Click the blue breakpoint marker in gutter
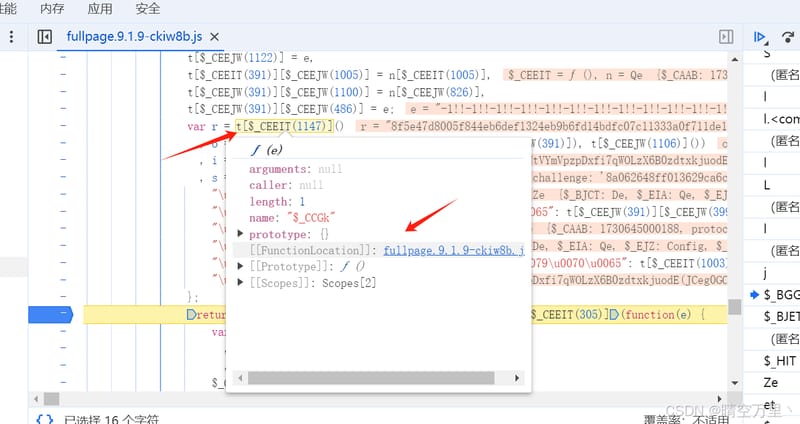 (x=51, y=315)
